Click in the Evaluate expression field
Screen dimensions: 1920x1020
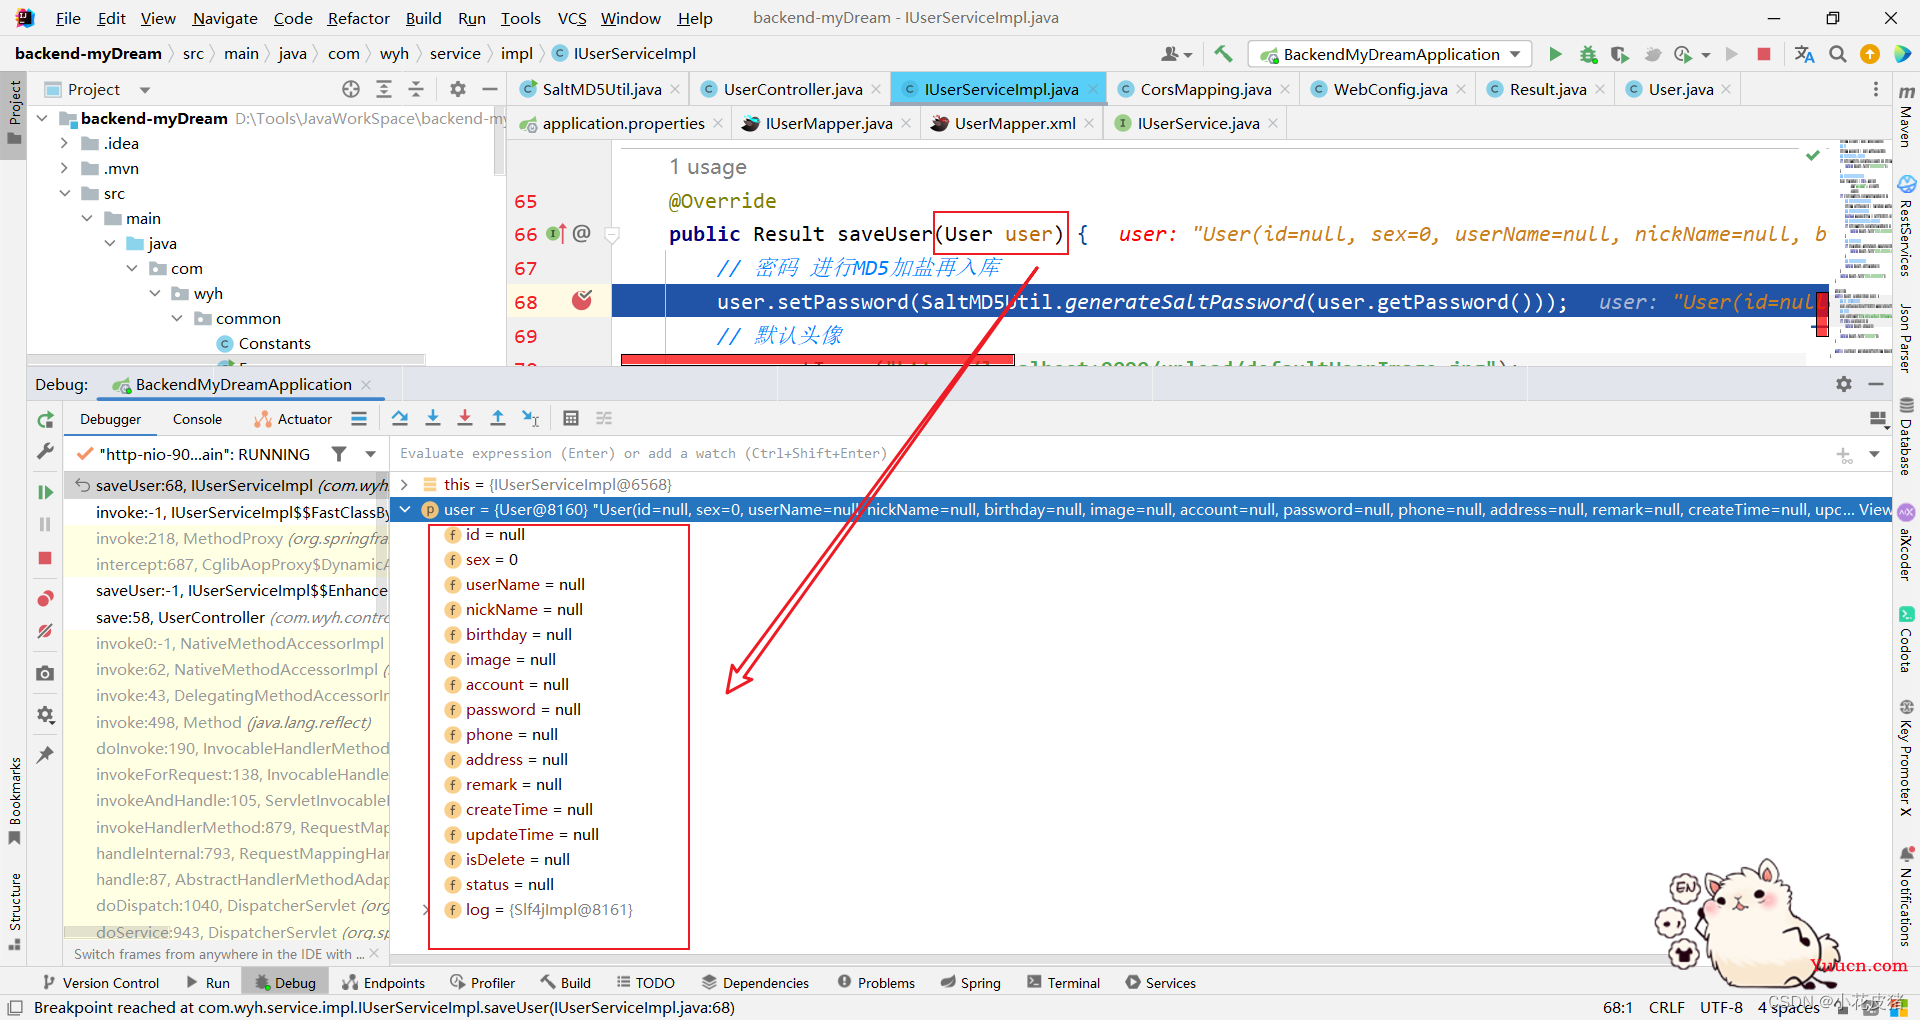[x=1110, y=453]
